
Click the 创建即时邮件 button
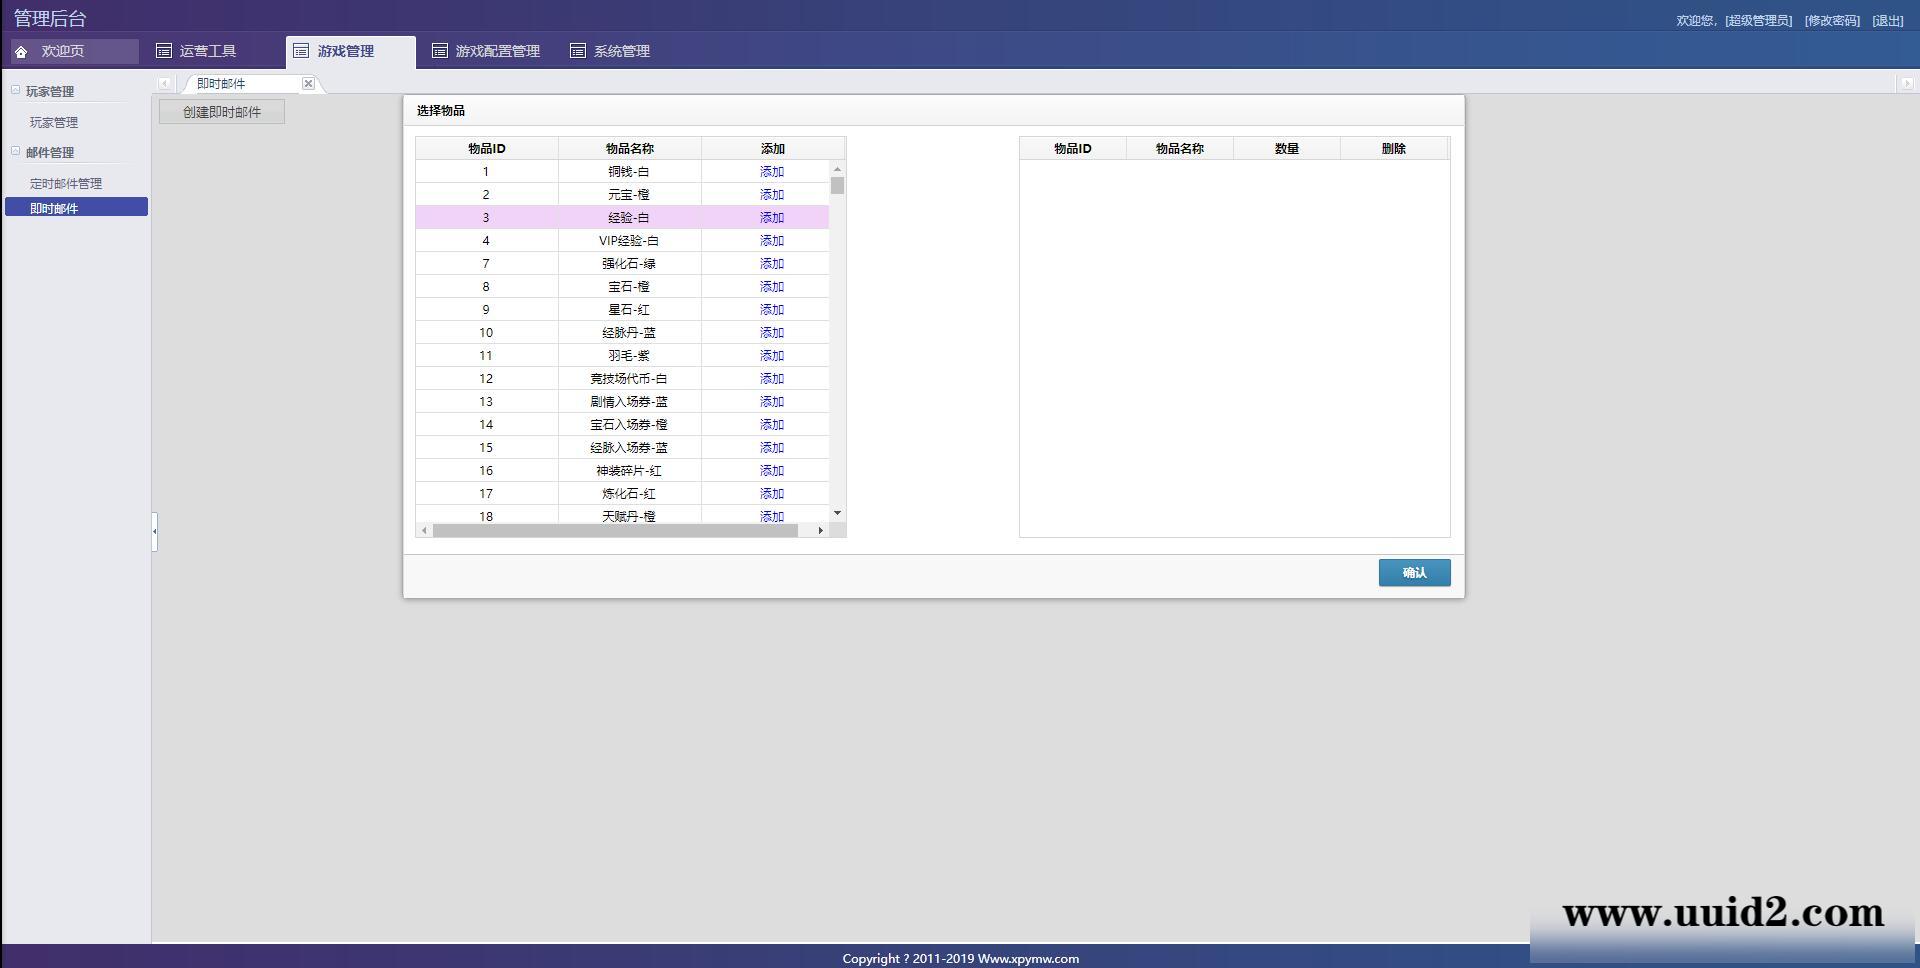tap(222, 112)
